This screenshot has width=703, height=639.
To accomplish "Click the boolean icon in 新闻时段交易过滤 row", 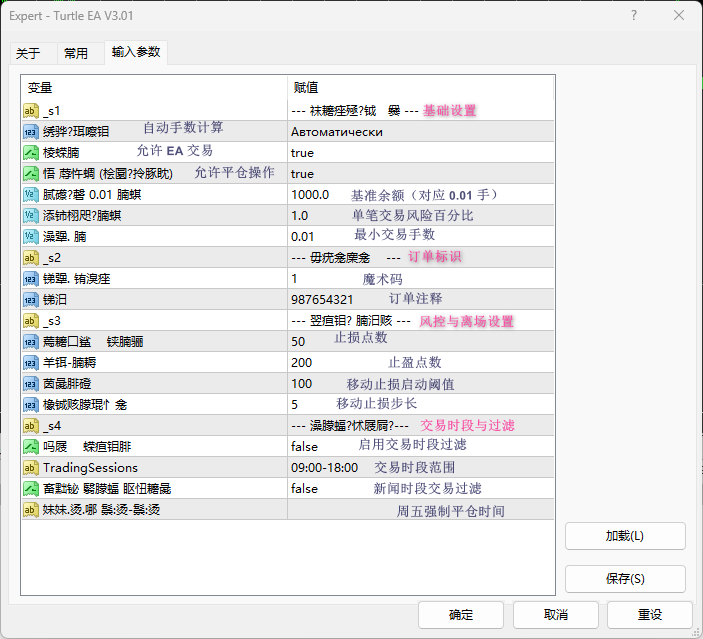I will [x=30, y=488].
